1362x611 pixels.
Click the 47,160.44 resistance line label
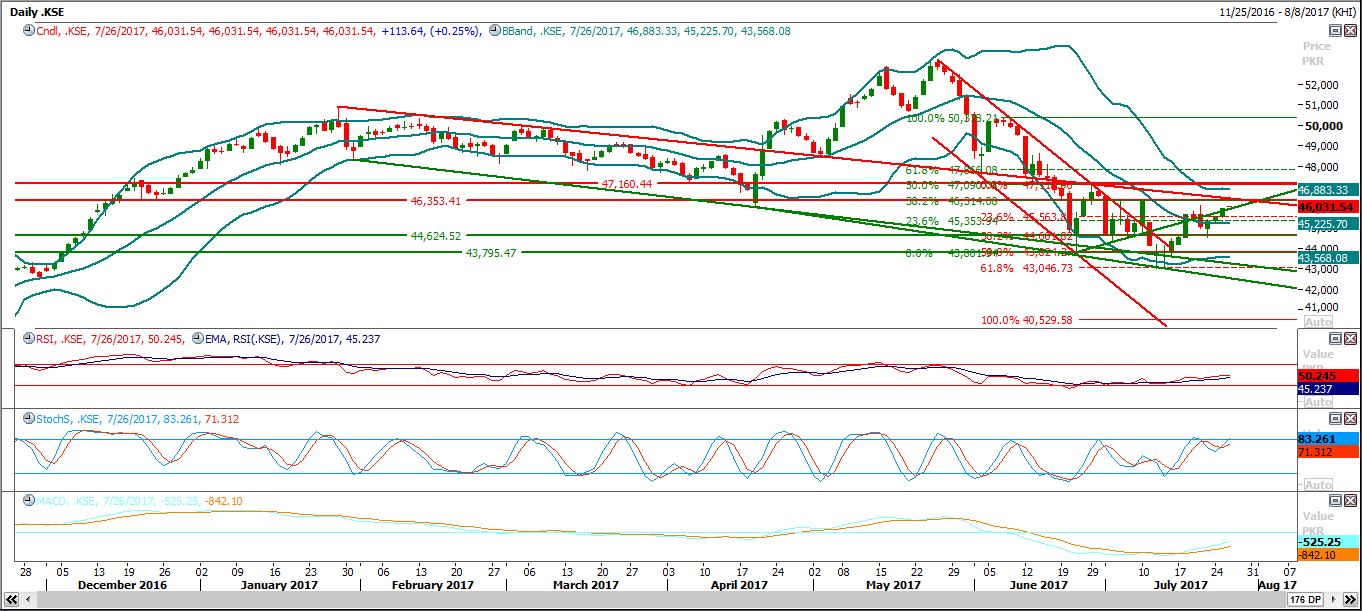(x=627, y=184)
